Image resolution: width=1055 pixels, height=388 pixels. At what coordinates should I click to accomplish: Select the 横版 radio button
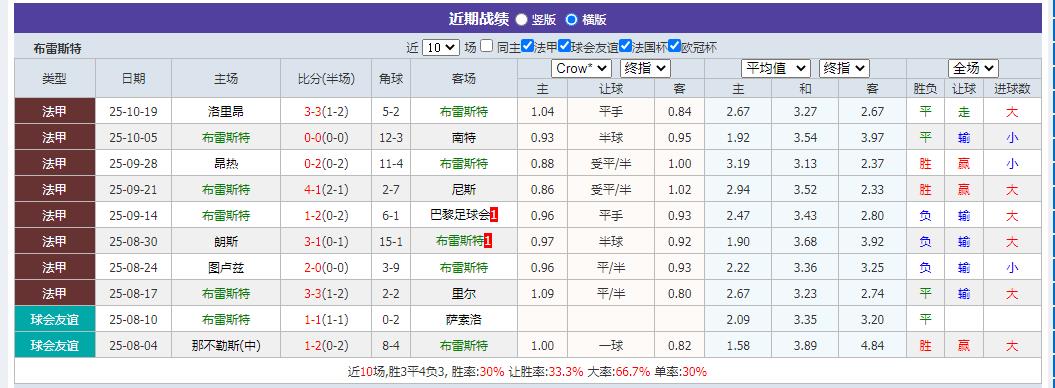click(x=571, y=20)
